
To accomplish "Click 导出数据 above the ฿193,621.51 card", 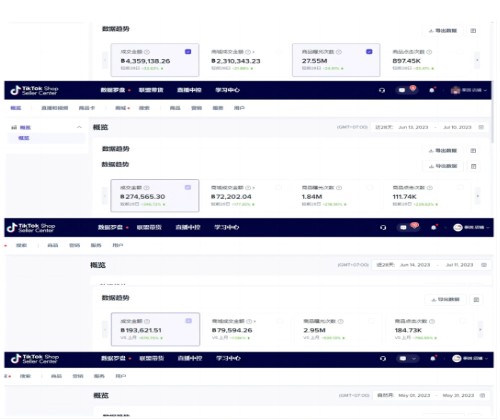I will [x=446, y=299].
